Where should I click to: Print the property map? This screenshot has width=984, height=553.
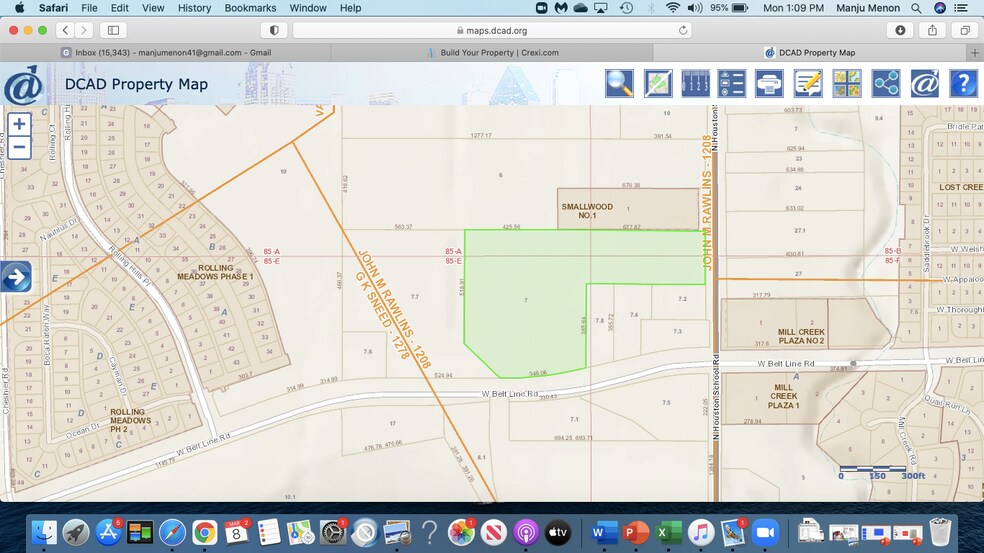point(769,83)
